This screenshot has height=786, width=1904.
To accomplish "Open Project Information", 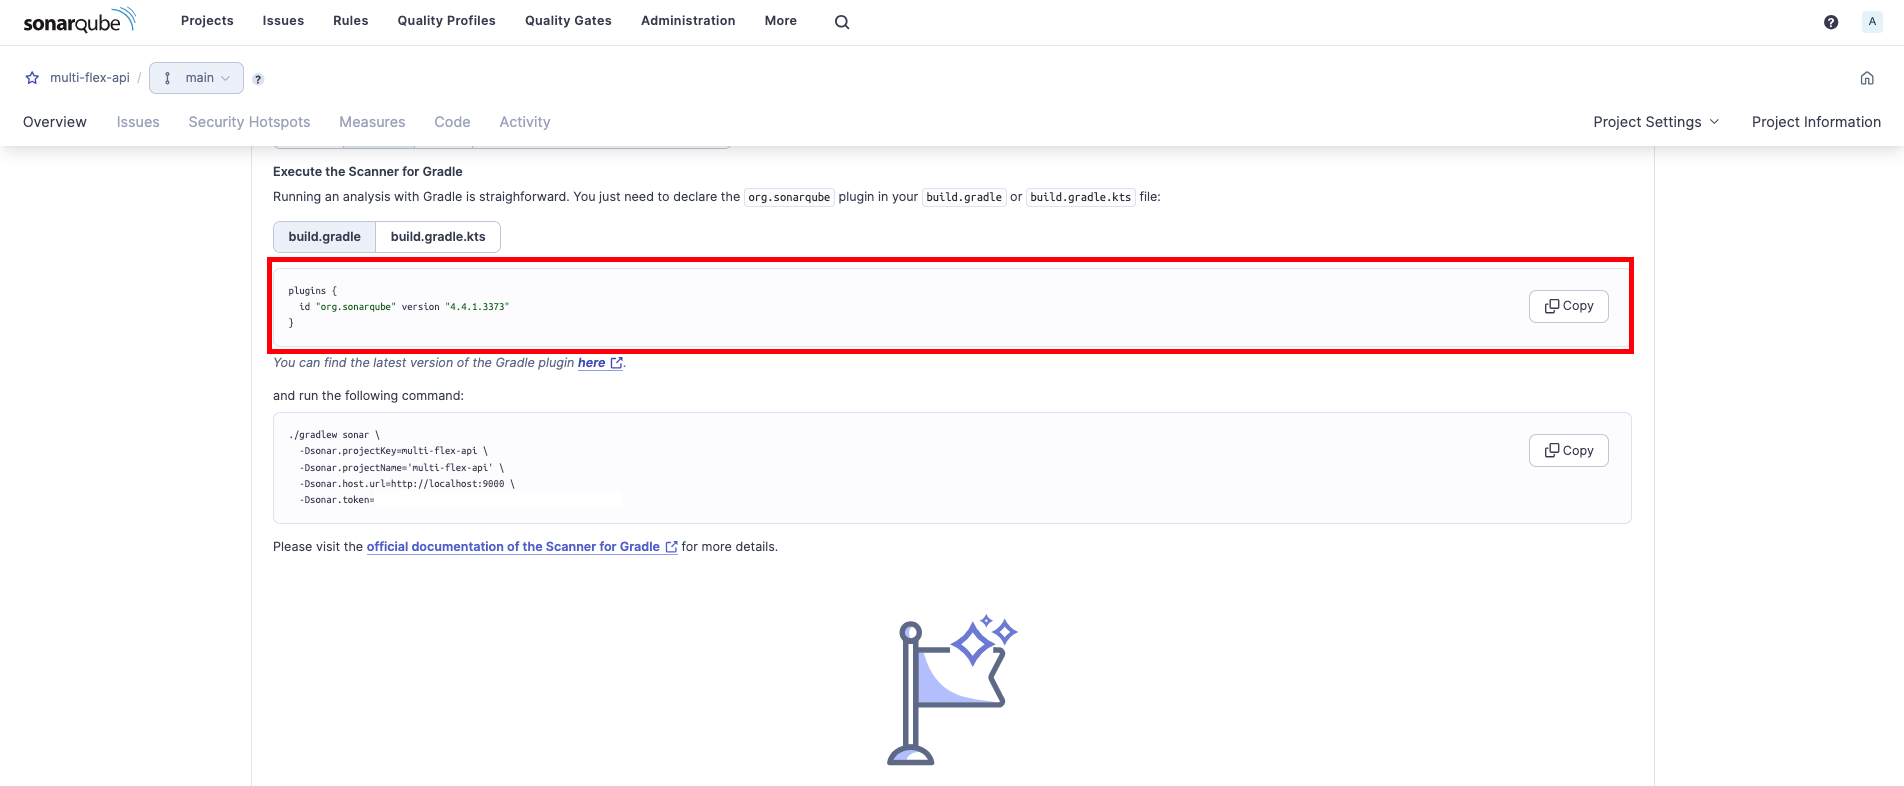I will click(1816, 122).
